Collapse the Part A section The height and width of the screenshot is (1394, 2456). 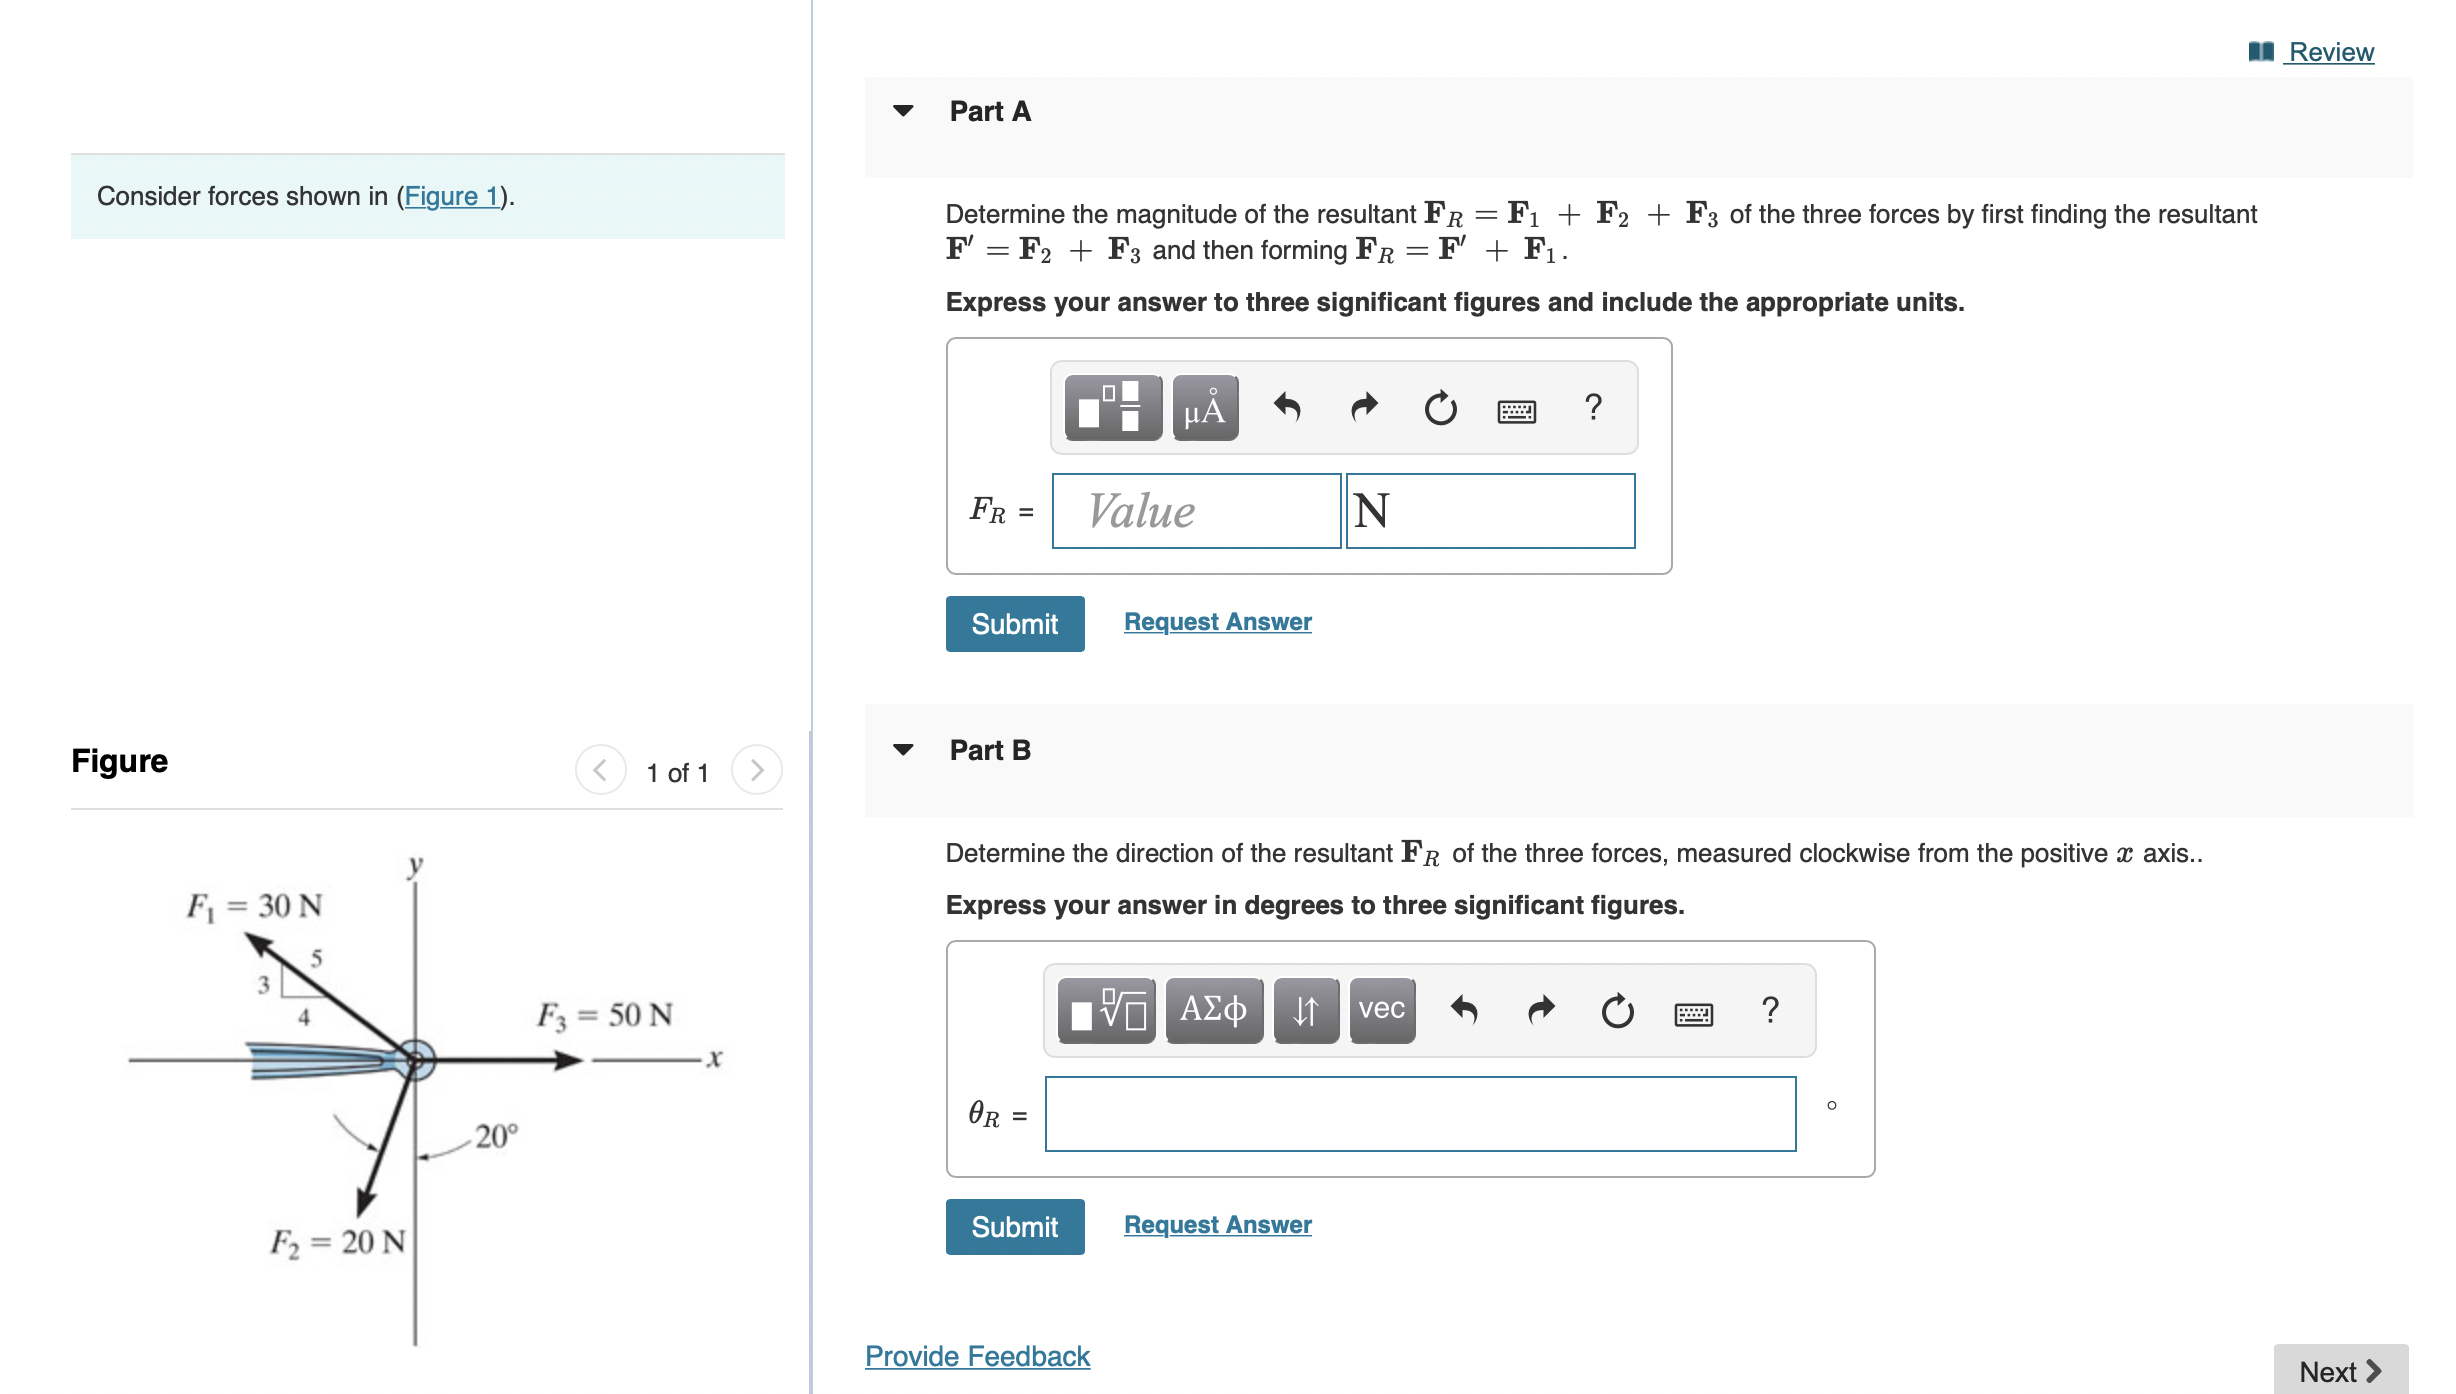pos(903,110)
